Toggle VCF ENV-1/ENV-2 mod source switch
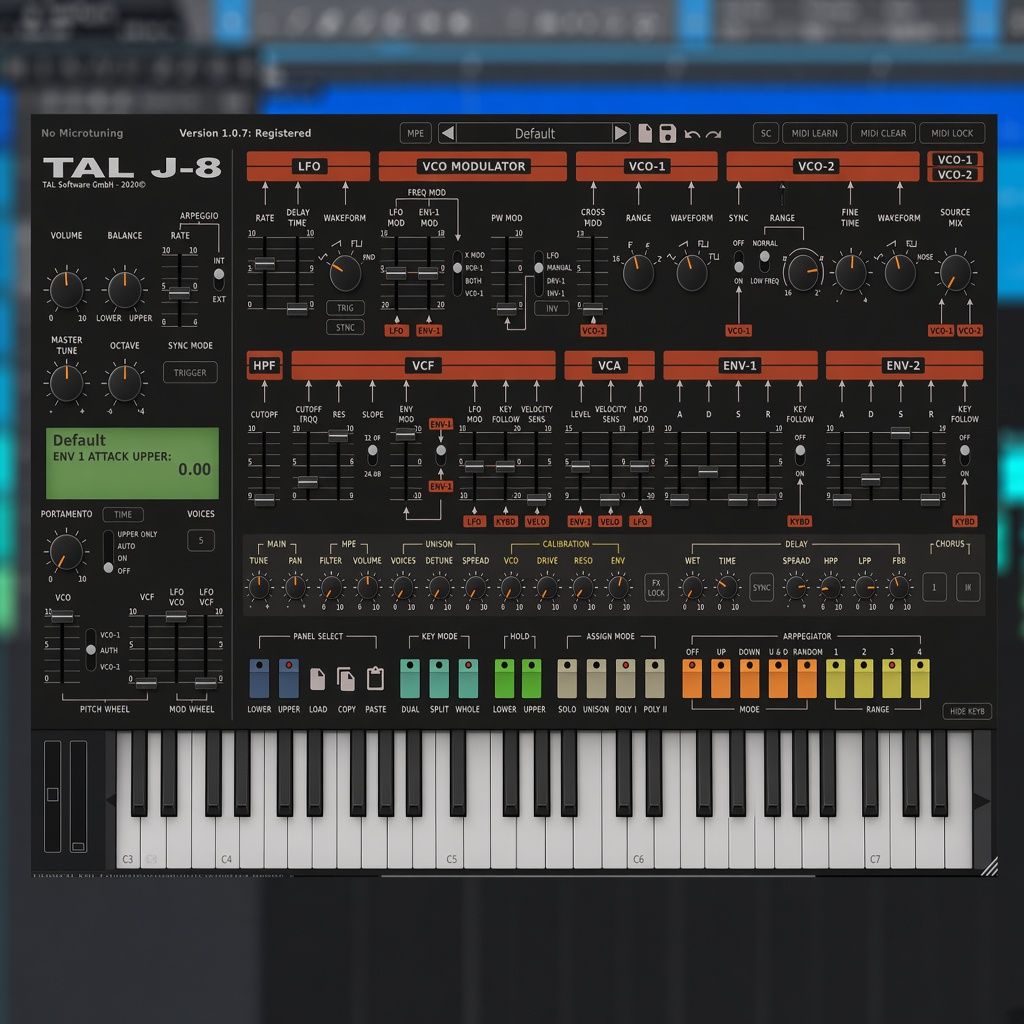 [441, 456]
